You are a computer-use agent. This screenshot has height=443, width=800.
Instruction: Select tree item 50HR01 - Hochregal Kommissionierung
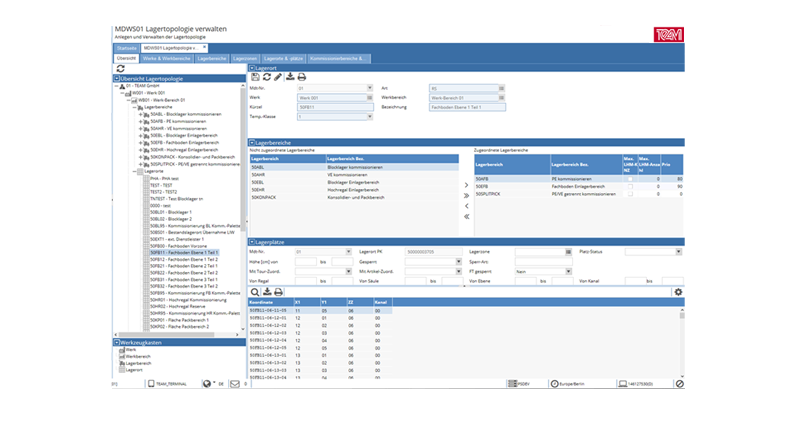(x=188, y=300)
